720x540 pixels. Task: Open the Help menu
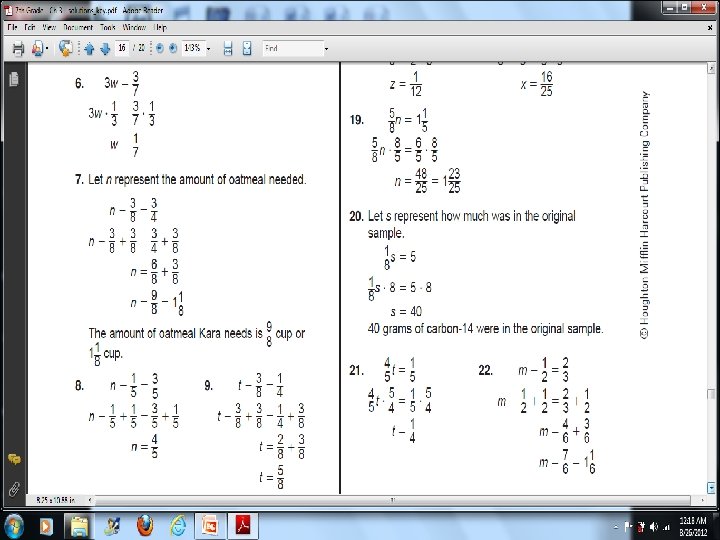[x=160, y=28]
